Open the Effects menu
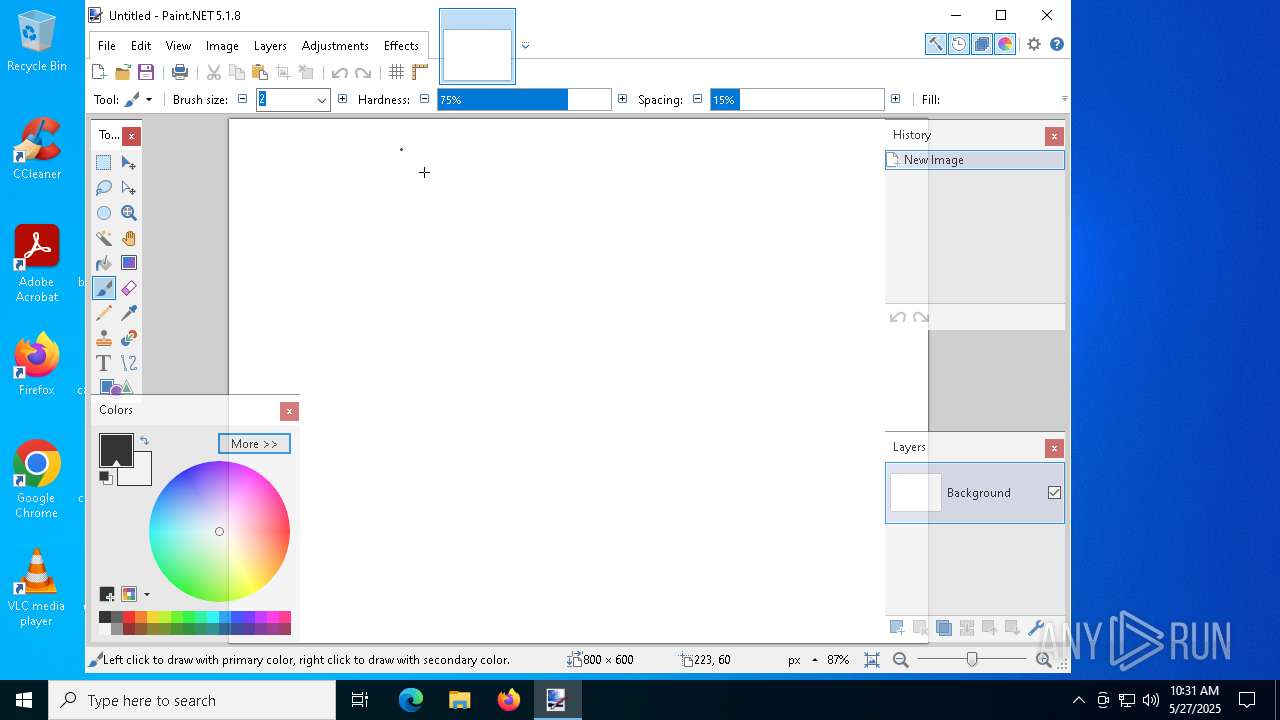The height and width of the screenshot is (720, 1280). [x=401, y=46]
